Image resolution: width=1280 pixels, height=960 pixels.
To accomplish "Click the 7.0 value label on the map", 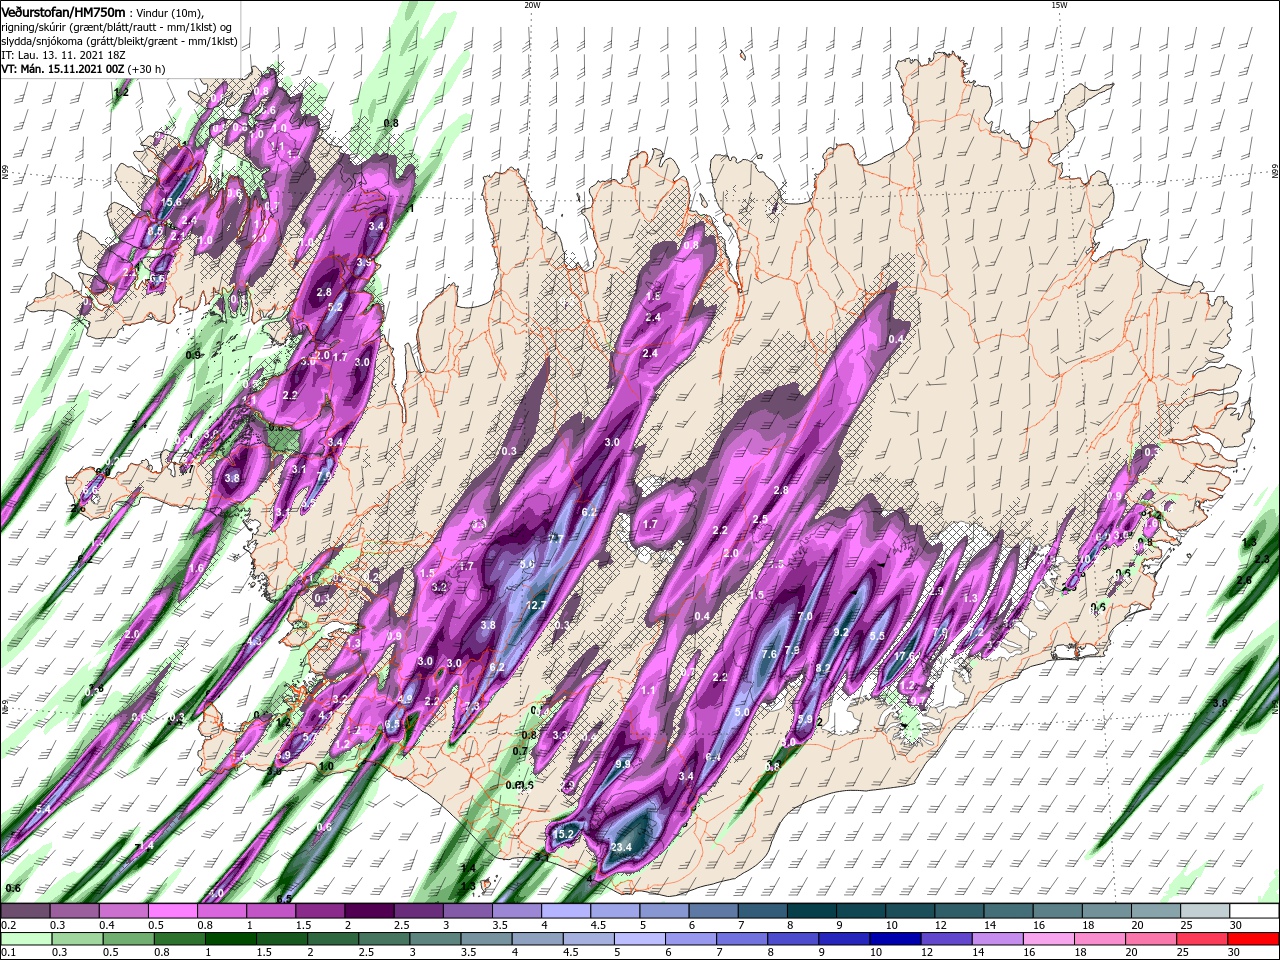I will point(805,617).
